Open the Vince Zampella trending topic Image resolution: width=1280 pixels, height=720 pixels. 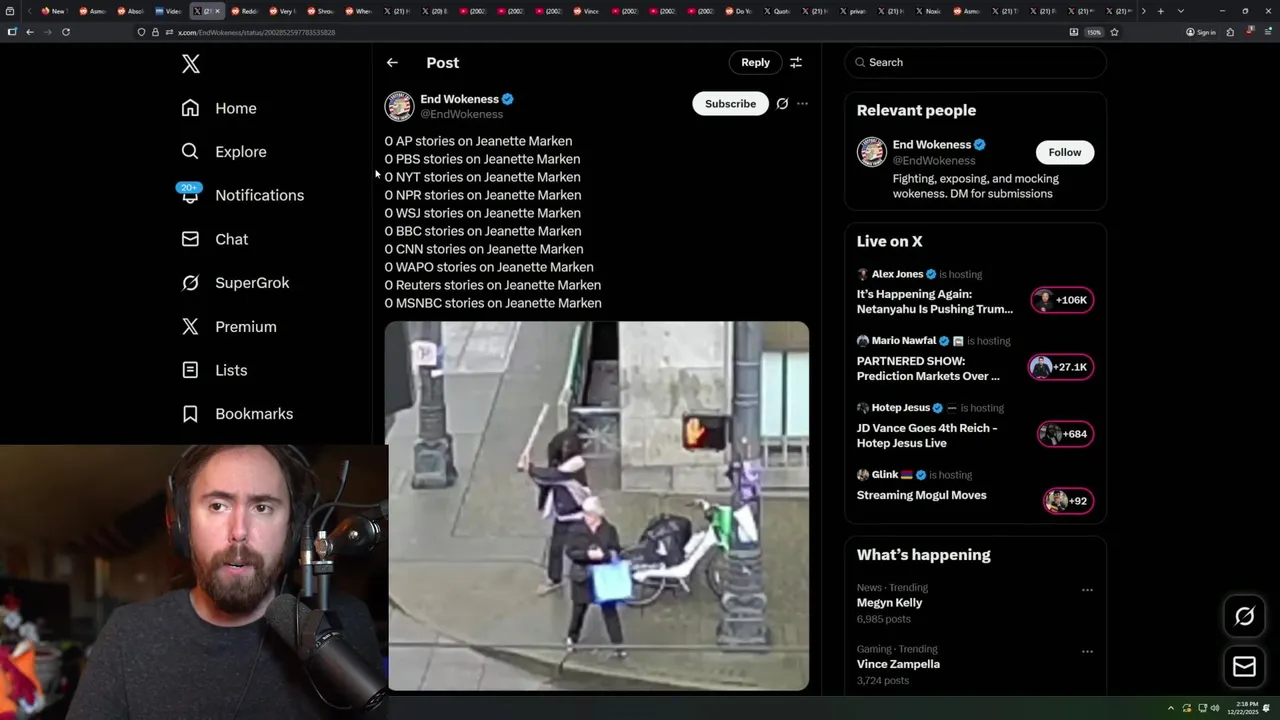click(x=898, y=664)
